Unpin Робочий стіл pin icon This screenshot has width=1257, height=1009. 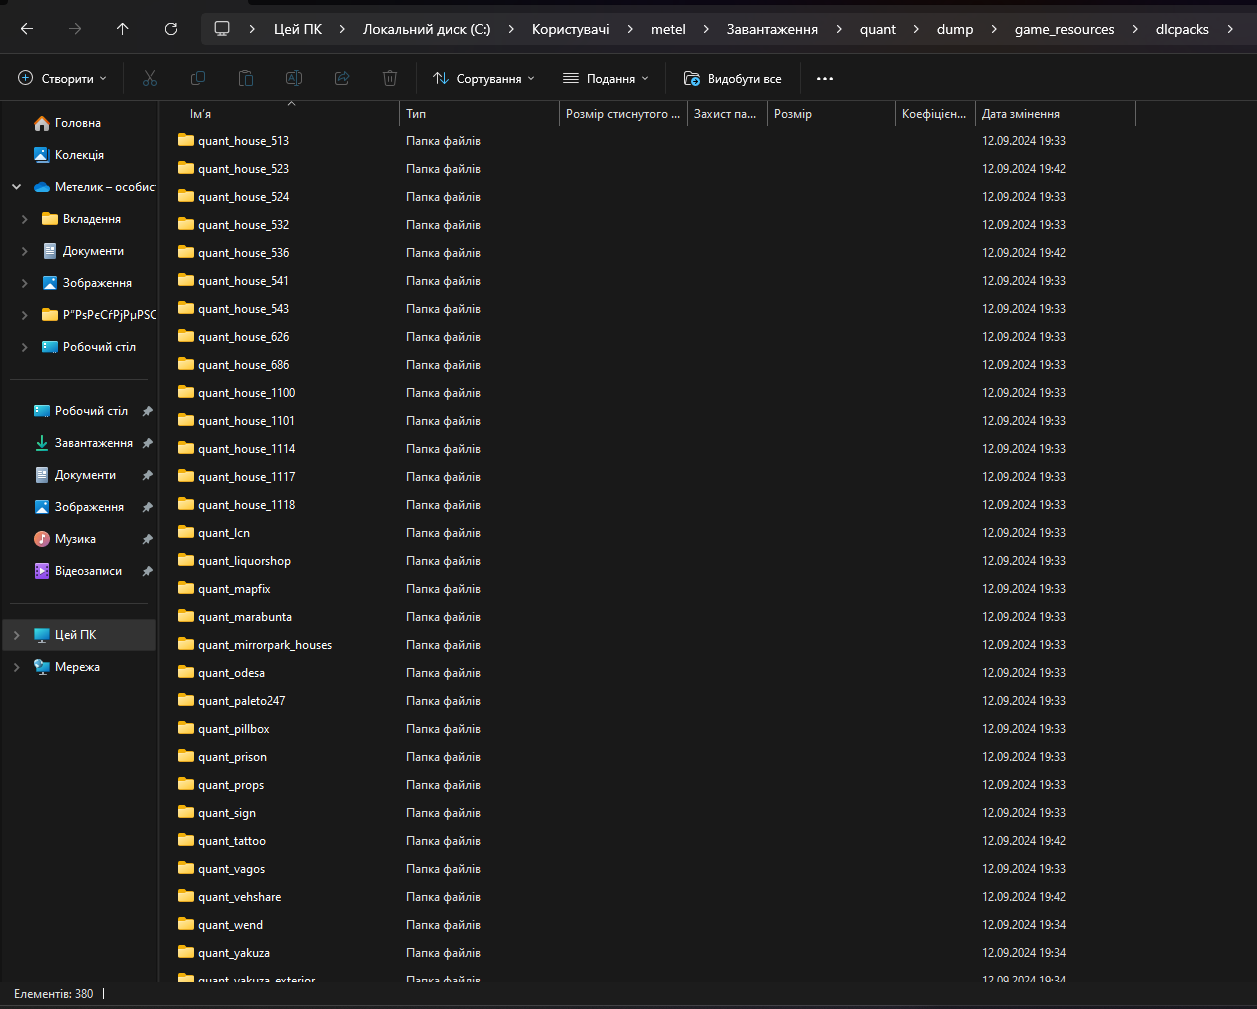click(x=148, y=411)
